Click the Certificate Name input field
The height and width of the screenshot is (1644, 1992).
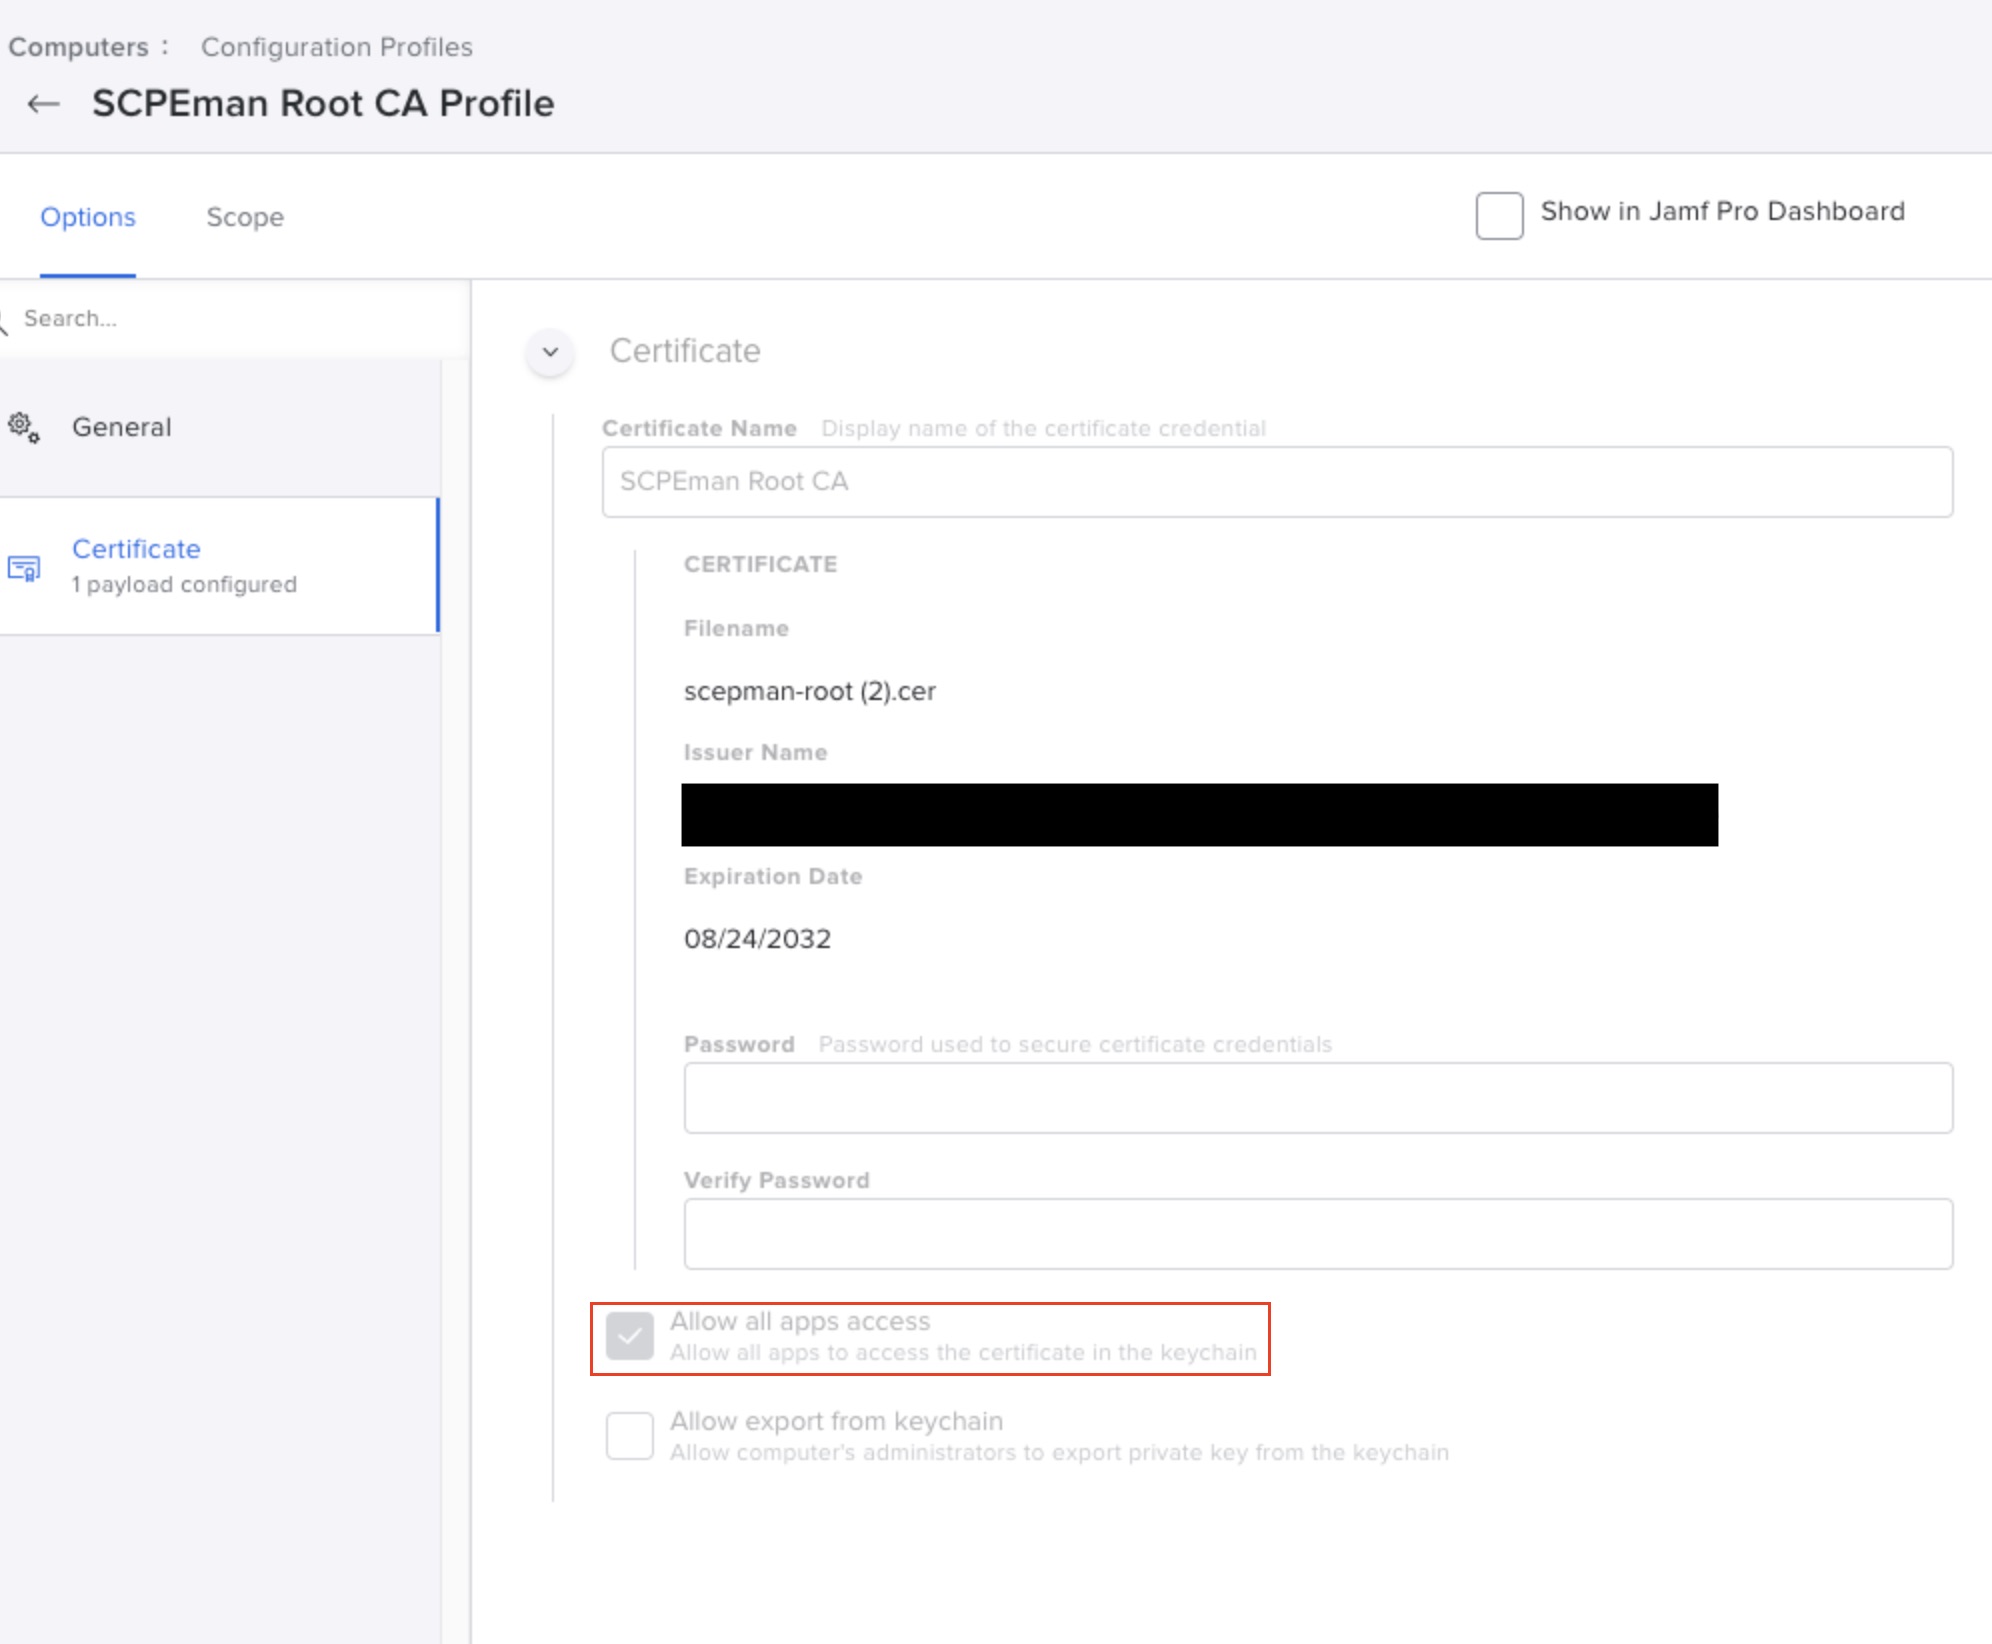tap(1276, 482)
